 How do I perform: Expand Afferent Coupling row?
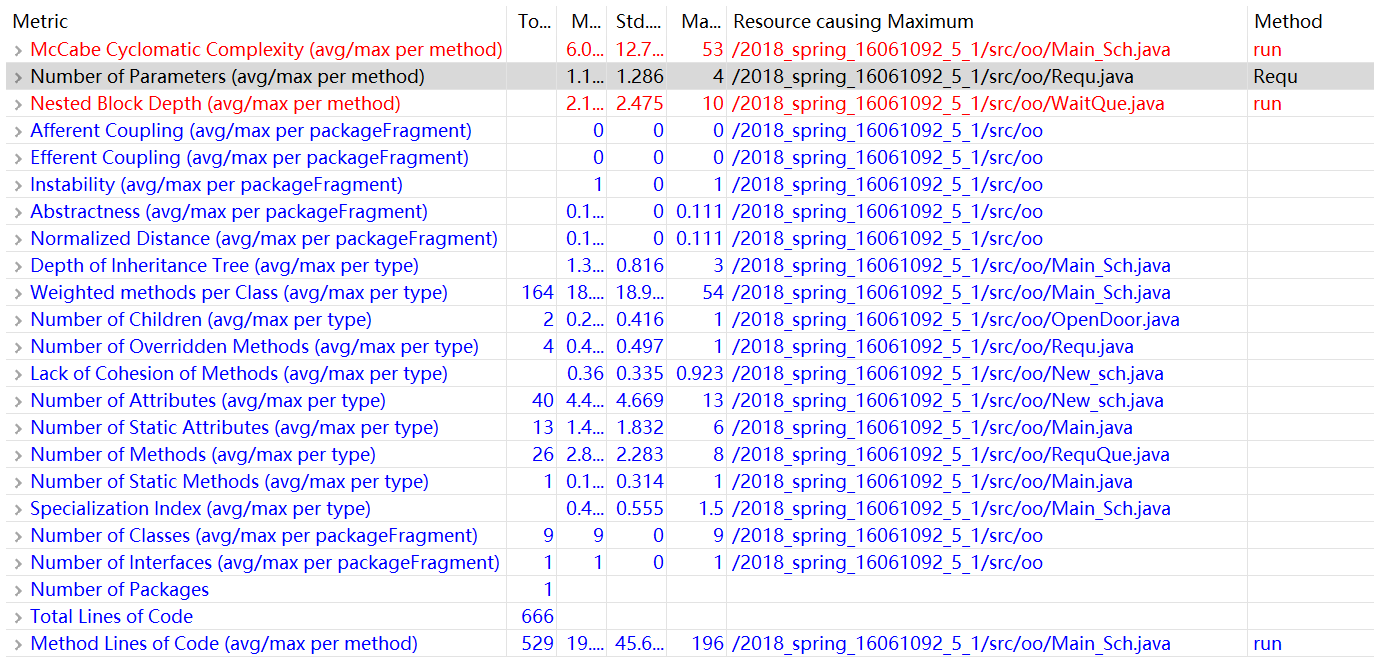tap(17, 131)
